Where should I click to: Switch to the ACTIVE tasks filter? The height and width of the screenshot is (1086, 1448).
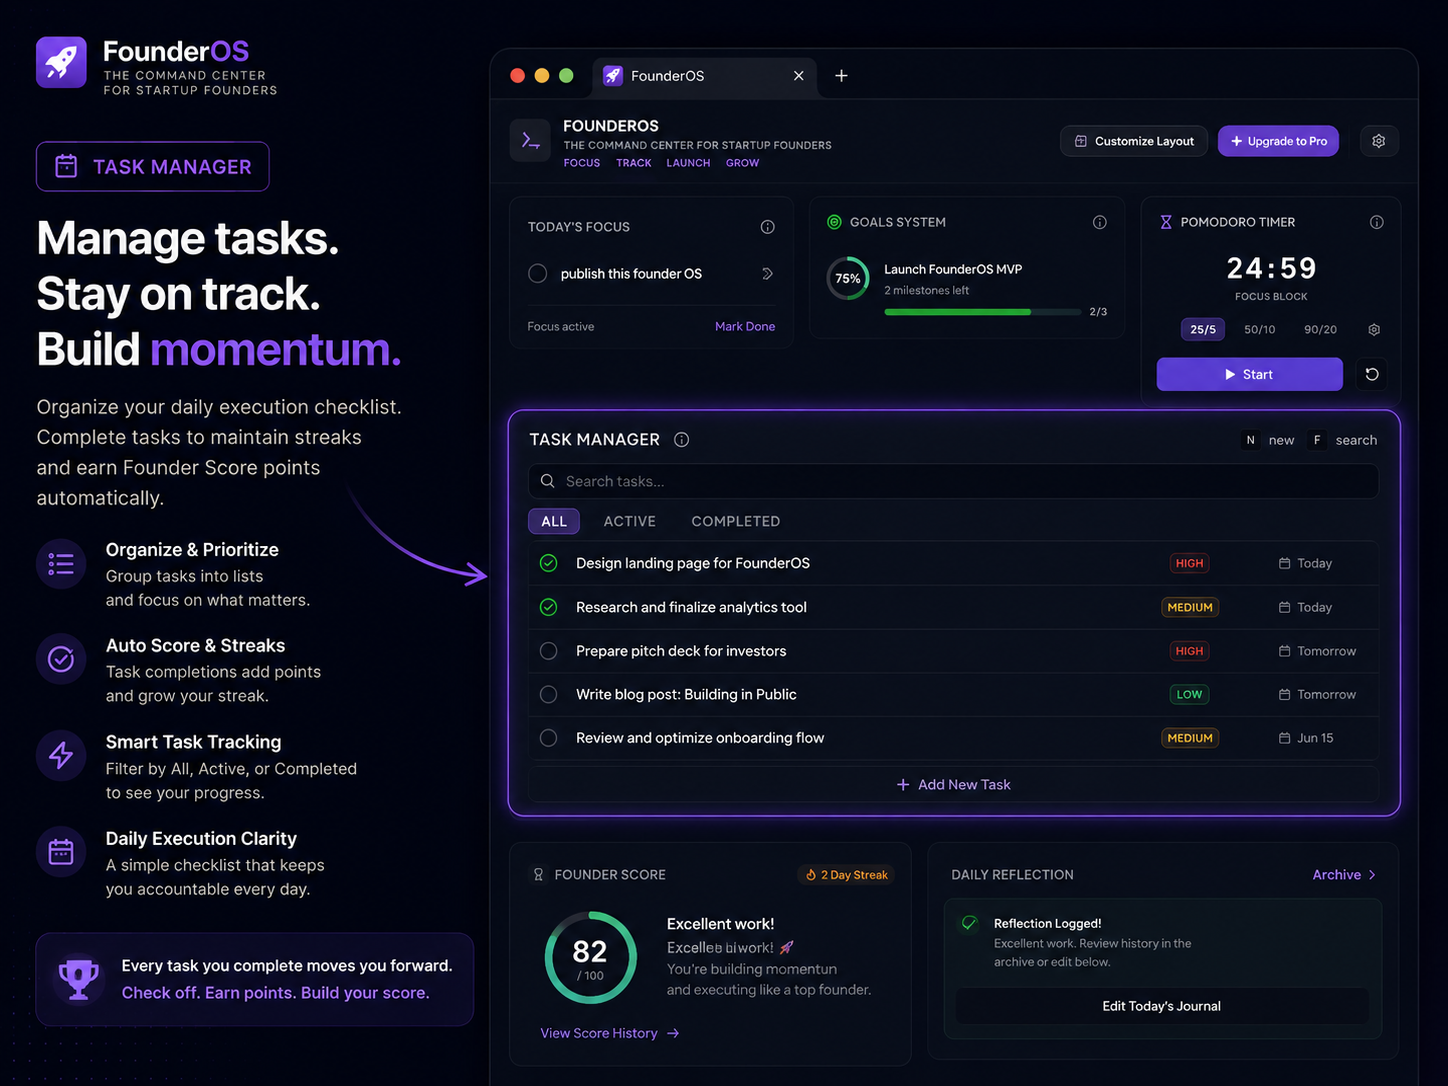pyautogui.click(x=630, y=521)
